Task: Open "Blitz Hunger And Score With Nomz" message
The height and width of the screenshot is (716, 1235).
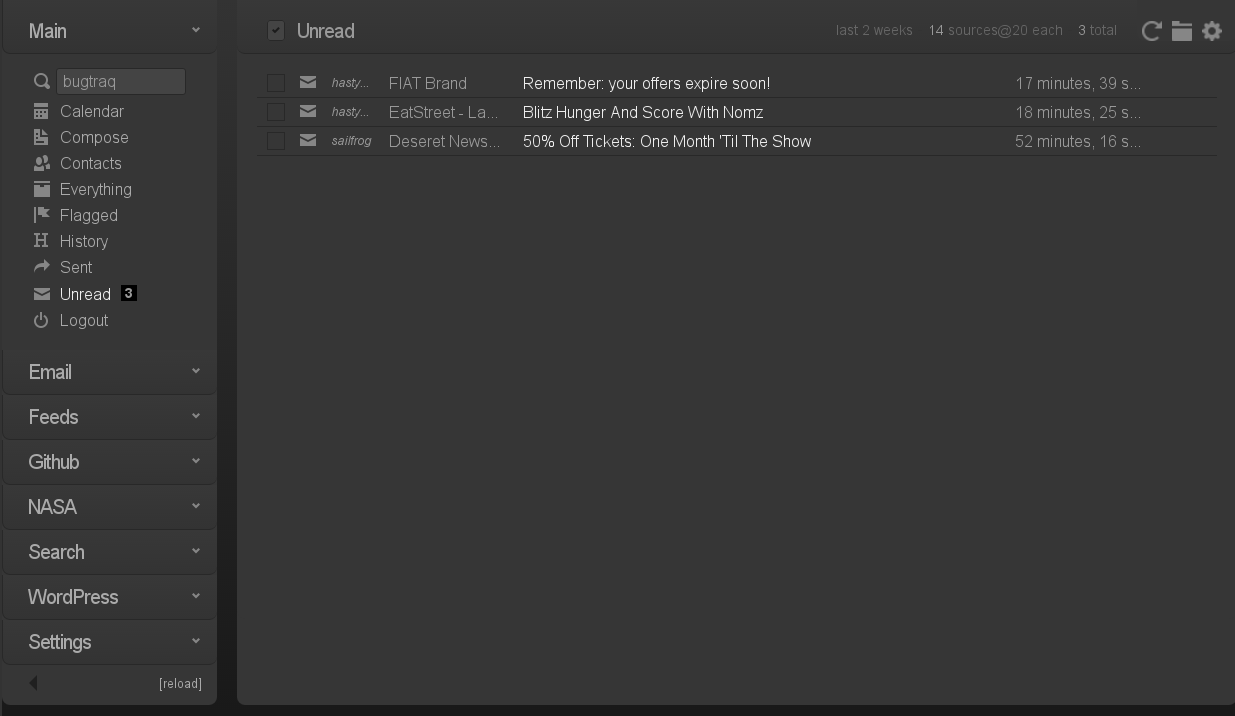Action: [x=642, y=112]
